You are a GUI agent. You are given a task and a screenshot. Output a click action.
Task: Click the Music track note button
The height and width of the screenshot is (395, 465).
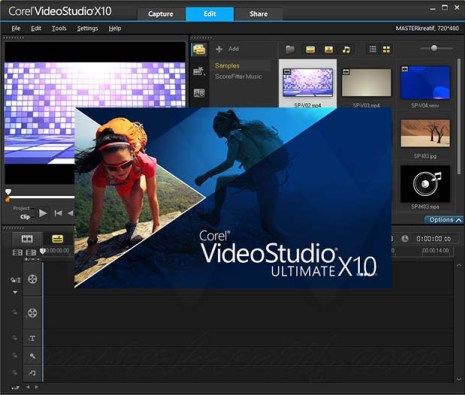32,373
